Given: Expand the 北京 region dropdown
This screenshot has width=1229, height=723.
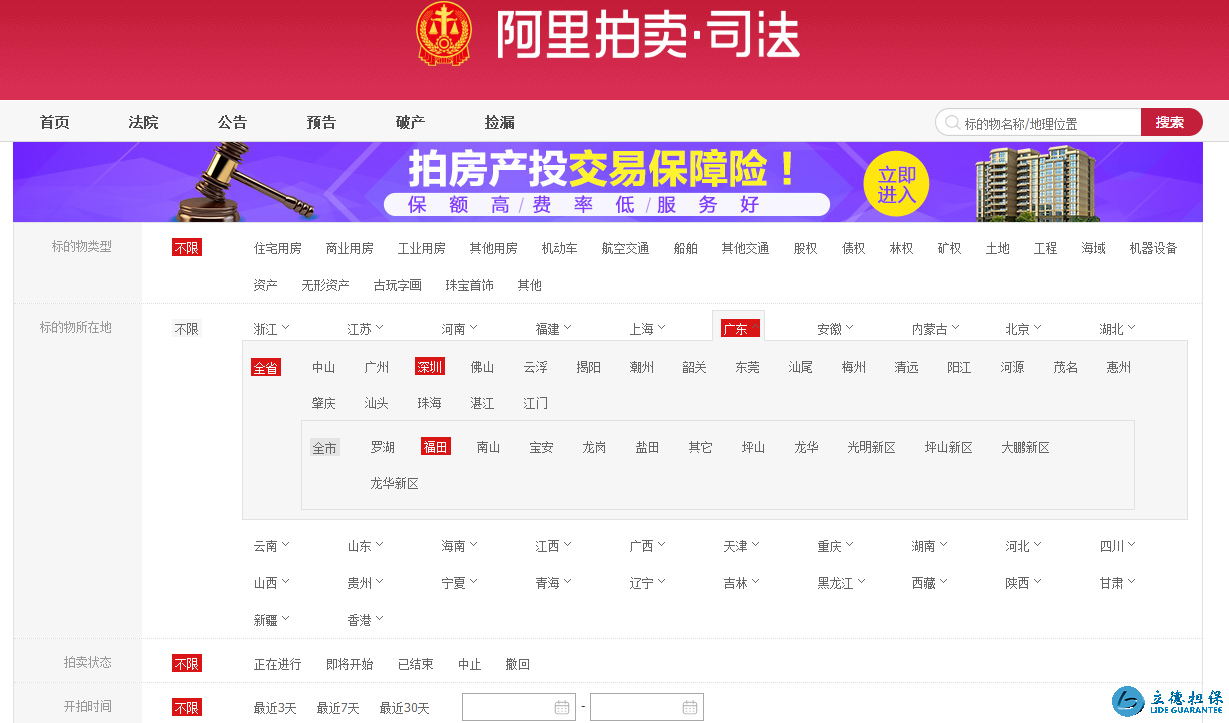Looking at the screenshot, I should point(1023,329).
